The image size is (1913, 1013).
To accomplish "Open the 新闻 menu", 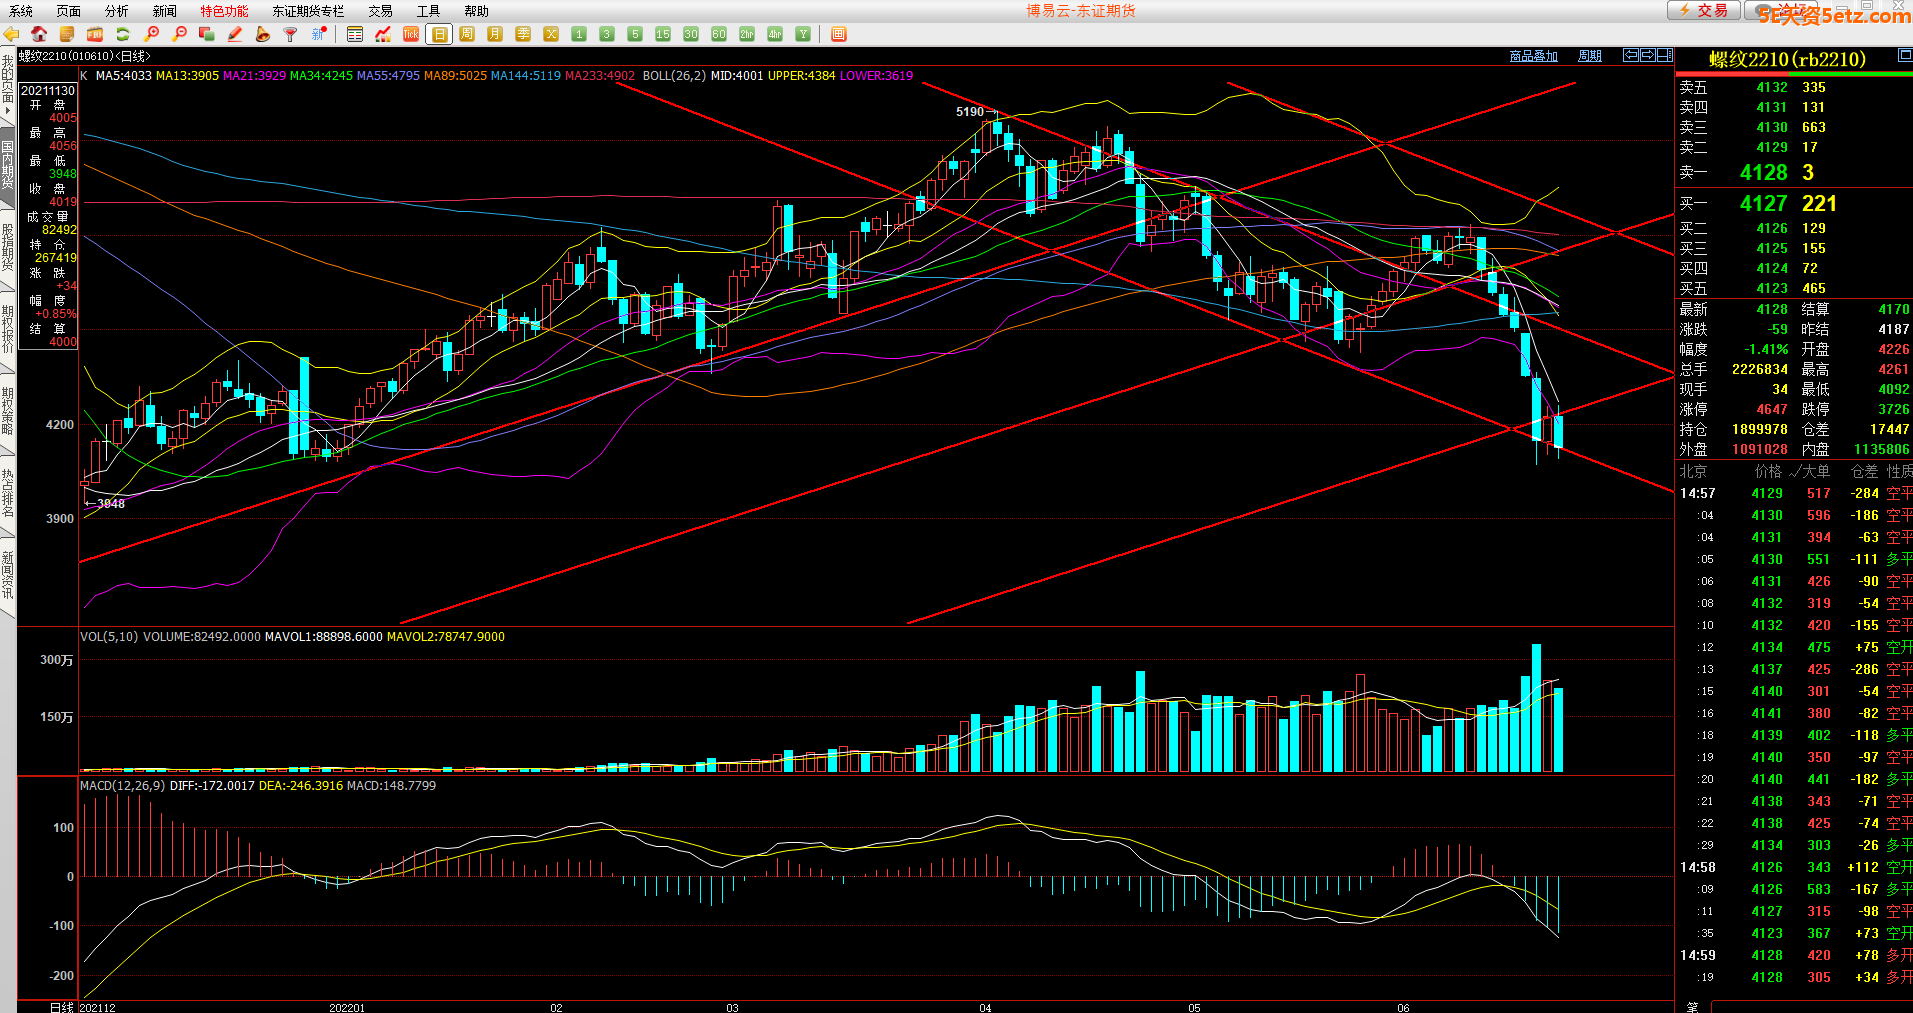I will pyautogui.click(x=165, y=11).
